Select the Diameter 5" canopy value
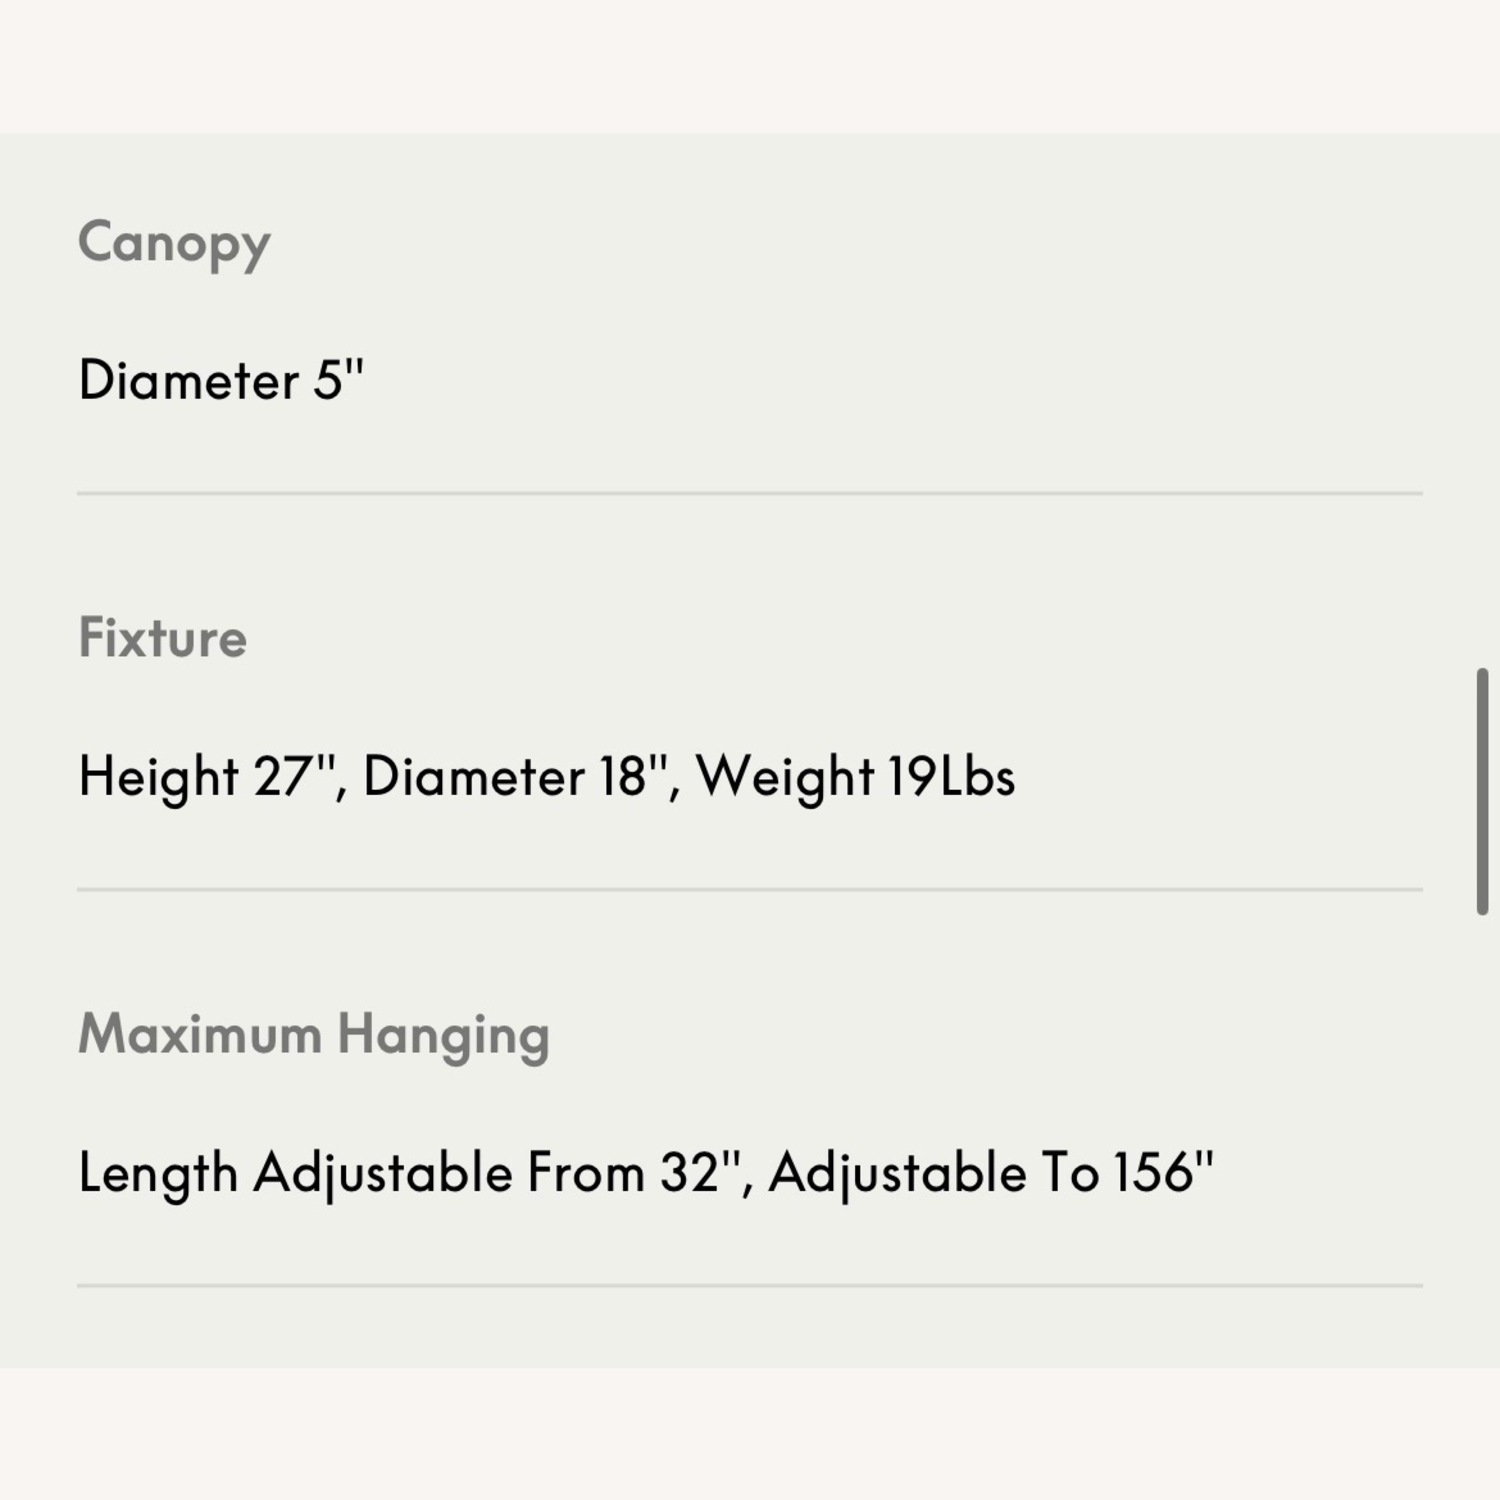Screen dimensions: 1500x1500 (x=221, y=380)
